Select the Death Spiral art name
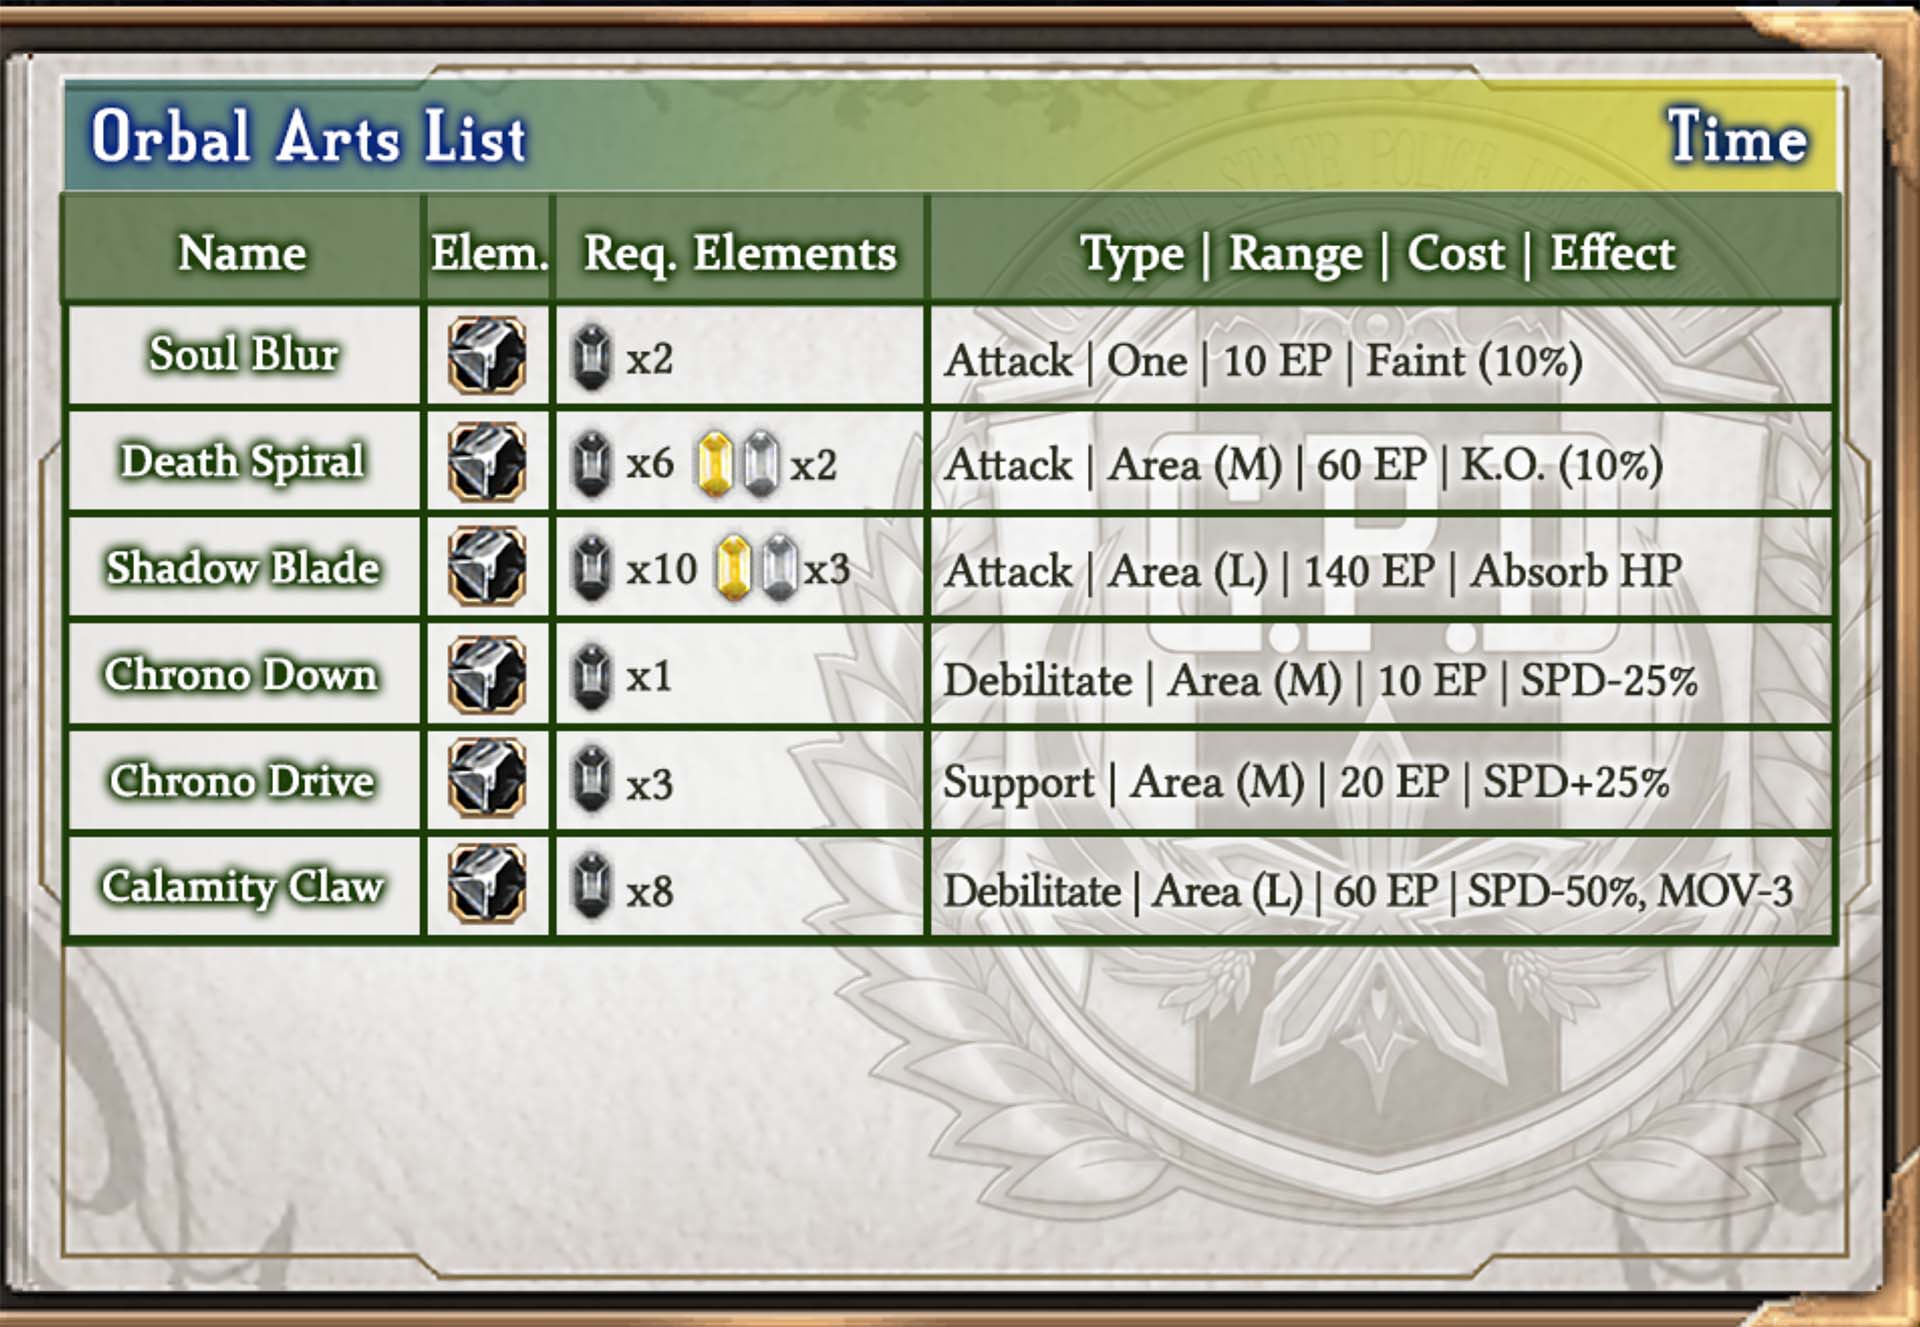Viewport: 1920px width, 1327px height. click(x=243, y=461)
